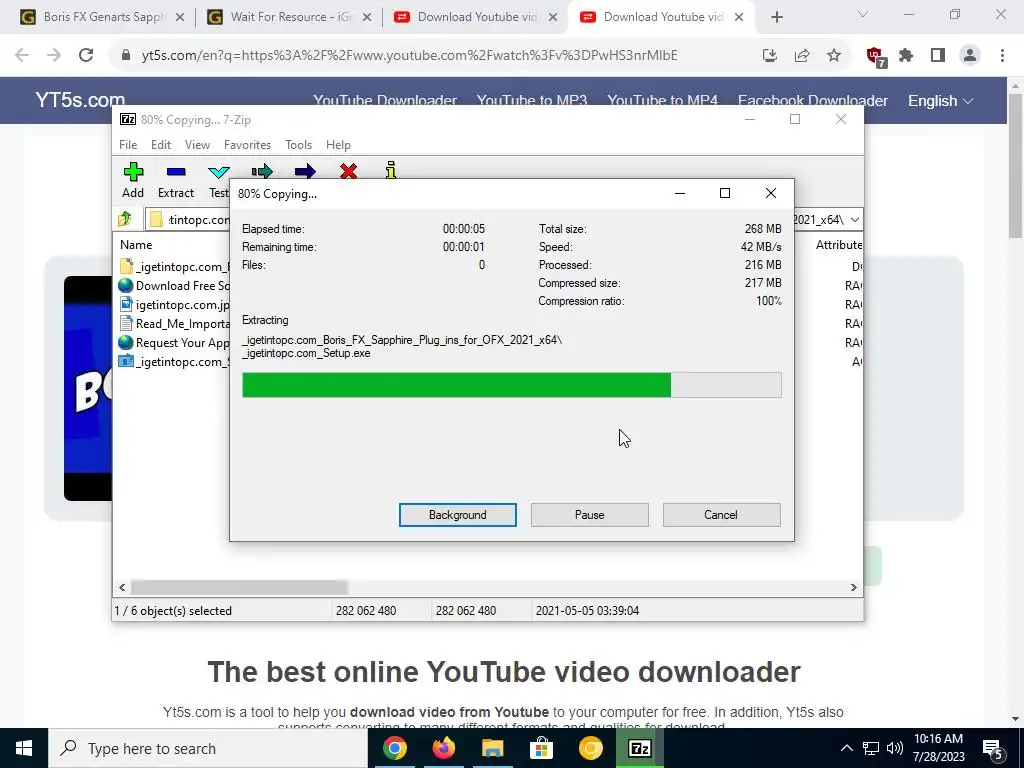Open Chrome tab search chevron
This screenshot has width=1024, height=768.
coord(863,14)
